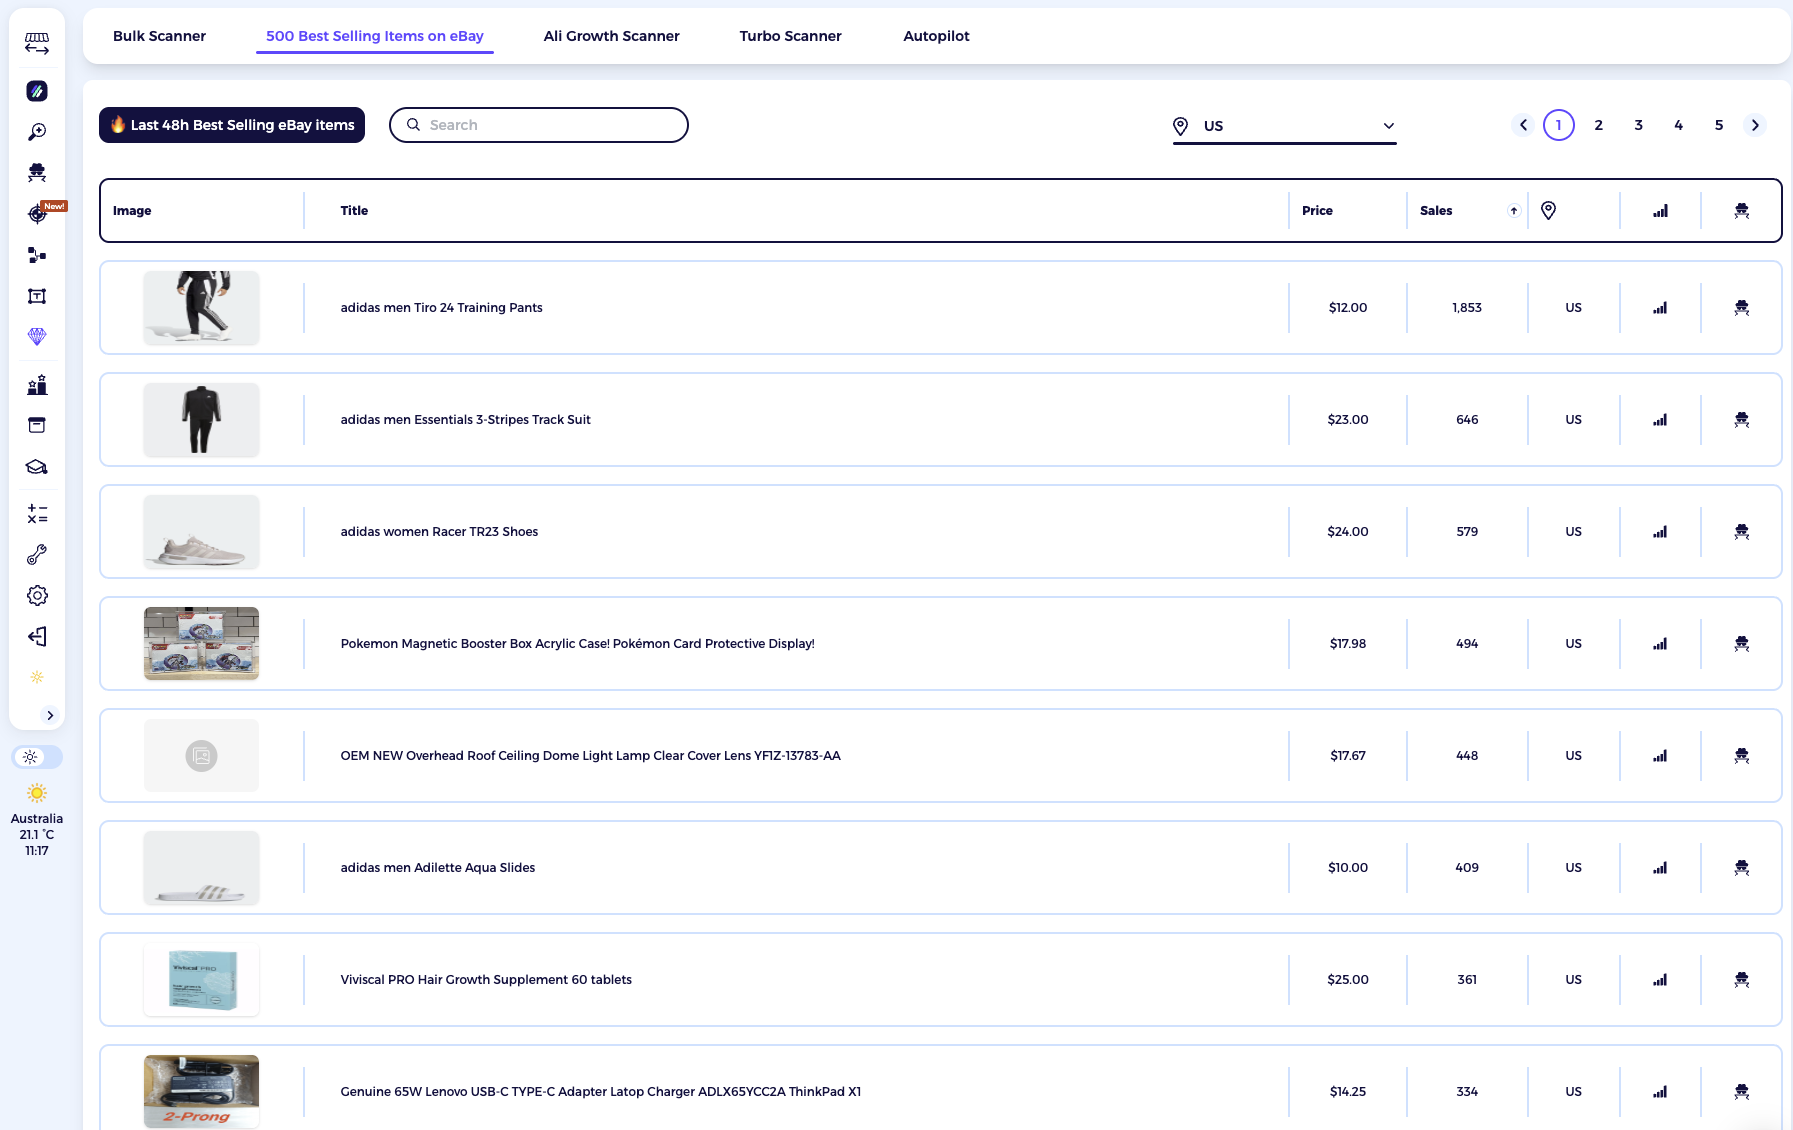Switch to the Ali Growth Scanner tab
The width and height of the screenshot is (1793, 1130).
(x=611, y=36)
